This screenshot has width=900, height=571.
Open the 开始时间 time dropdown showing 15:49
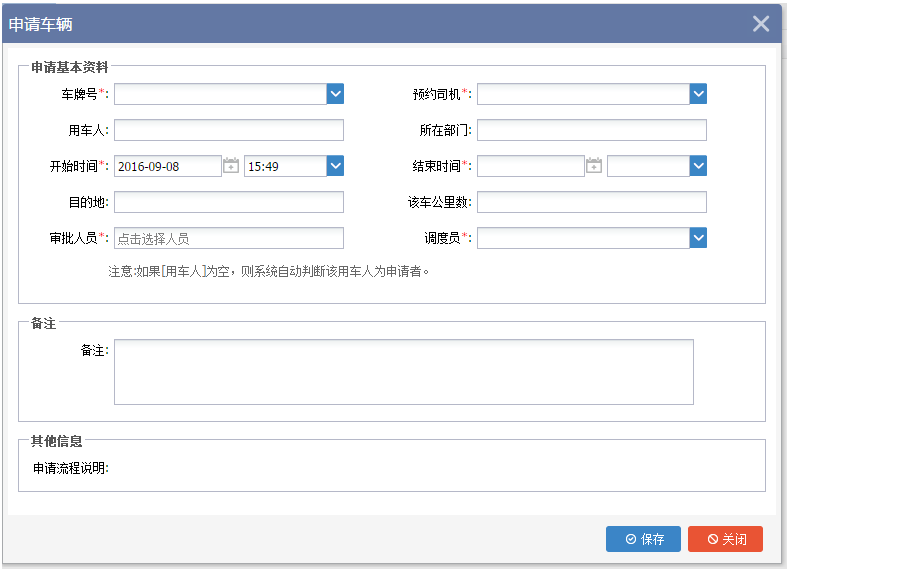tap(335, 166)
